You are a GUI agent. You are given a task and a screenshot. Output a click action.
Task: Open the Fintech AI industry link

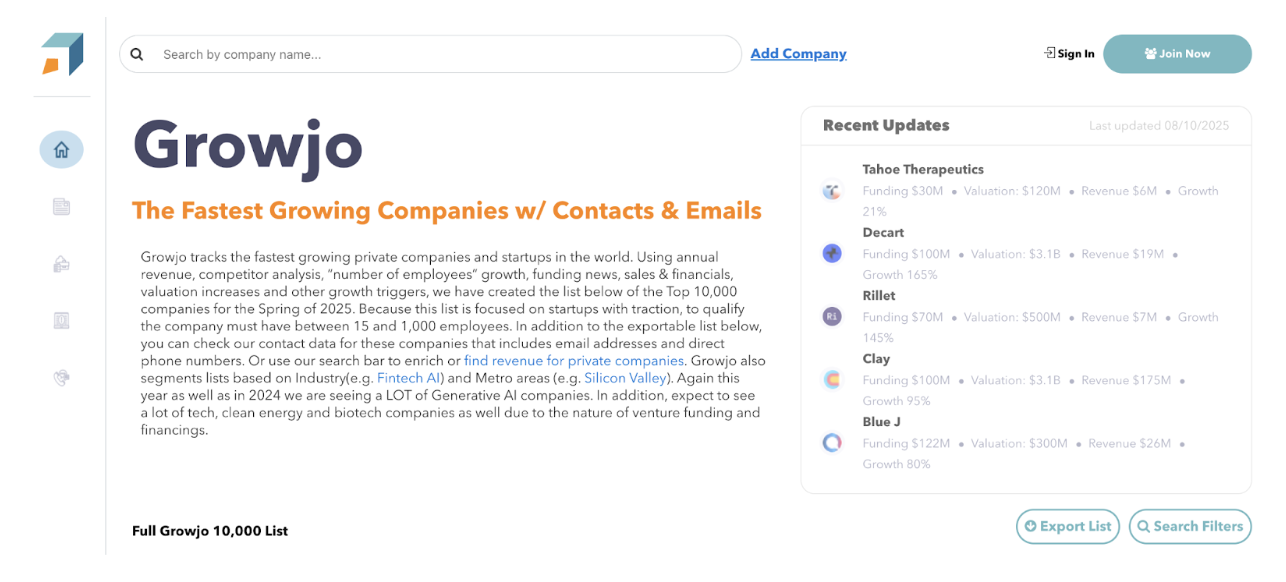pyautogui.click(x=410, y=379)
